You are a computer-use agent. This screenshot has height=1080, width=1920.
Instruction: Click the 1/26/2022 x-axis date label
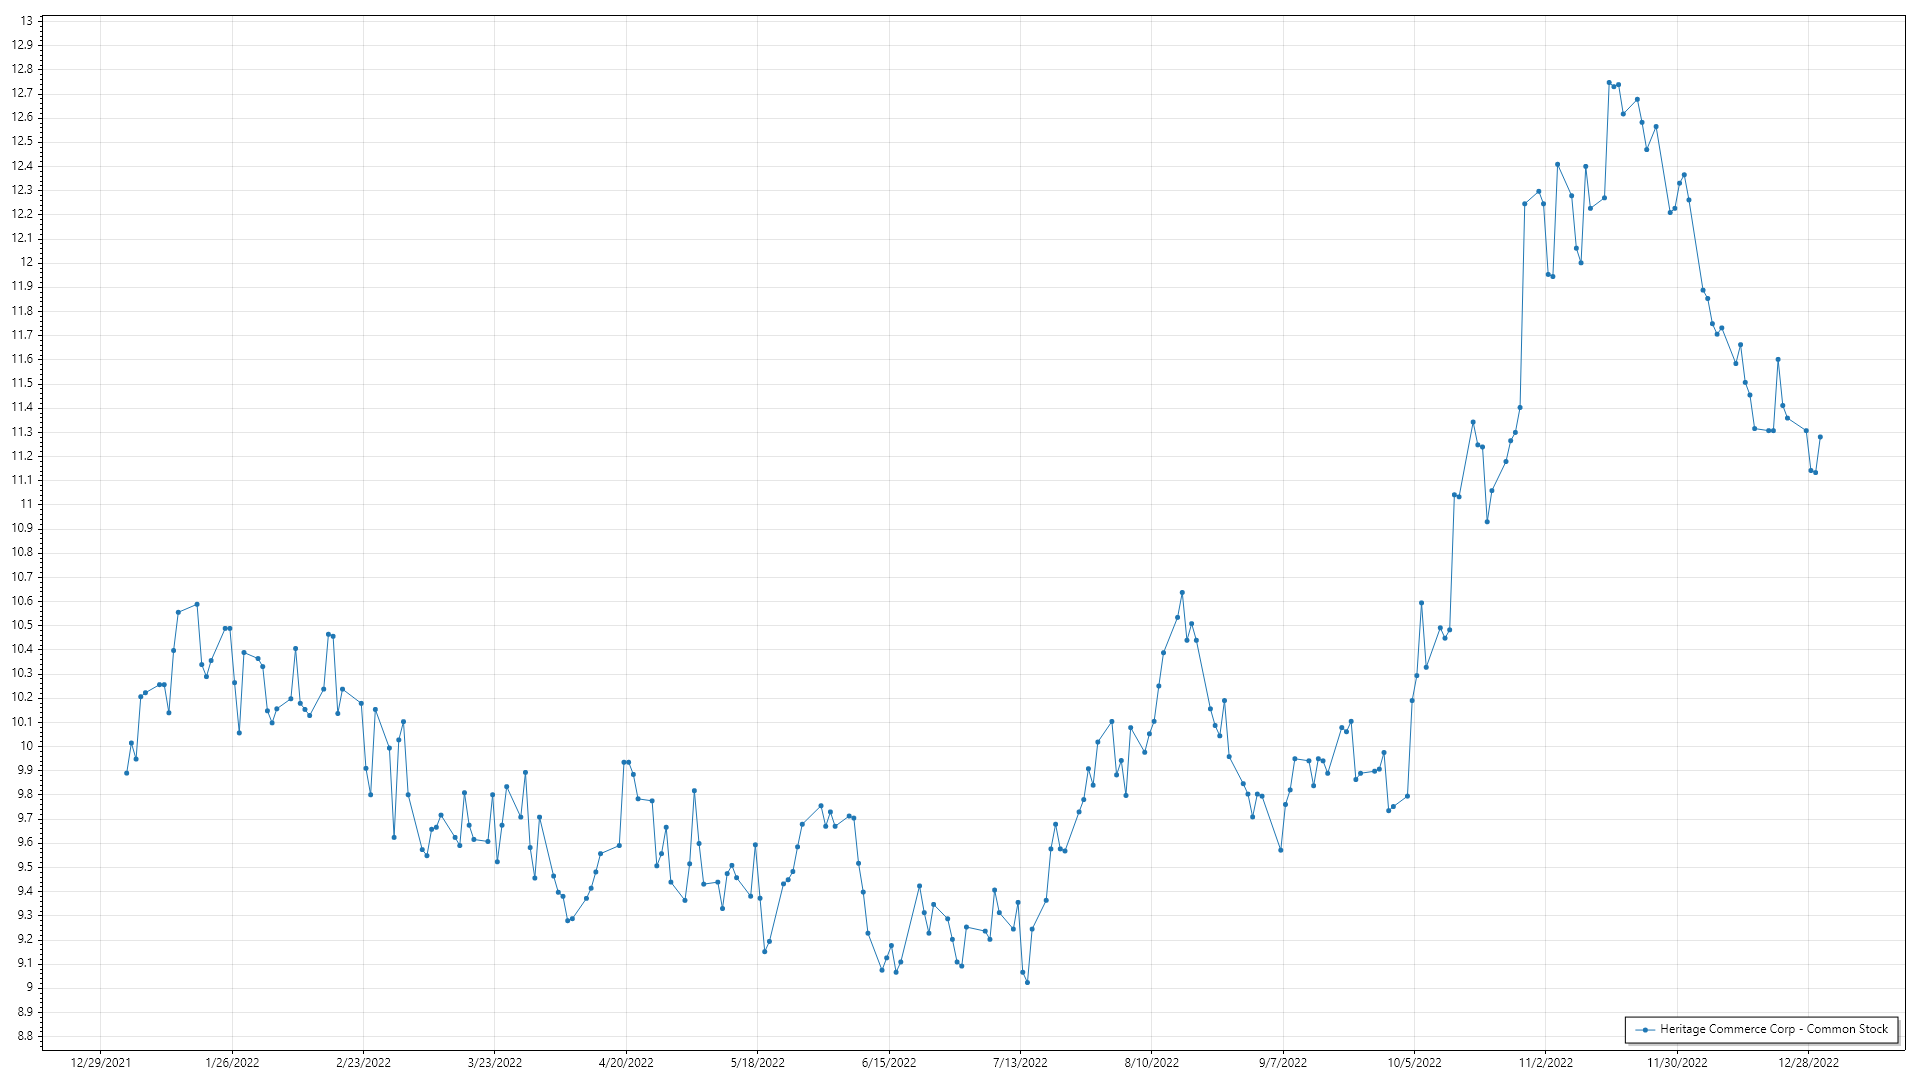tap(232, 1062)
